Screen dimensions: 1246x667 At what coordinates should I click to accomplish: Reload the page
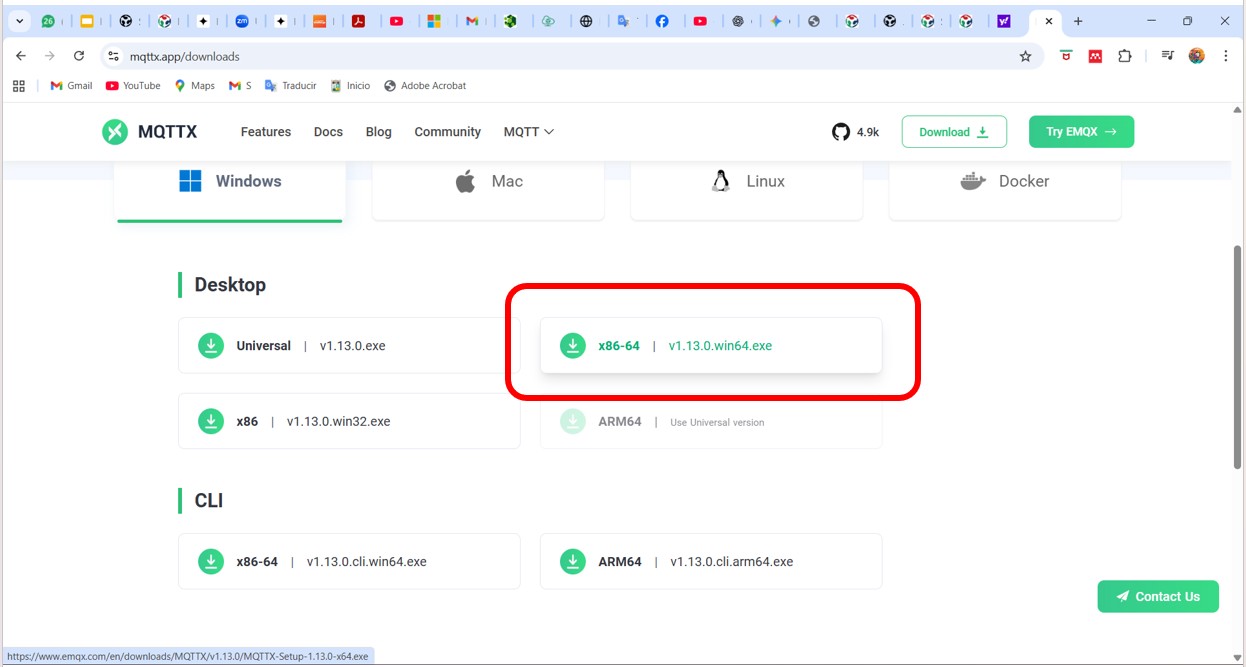tap(79, 56)
